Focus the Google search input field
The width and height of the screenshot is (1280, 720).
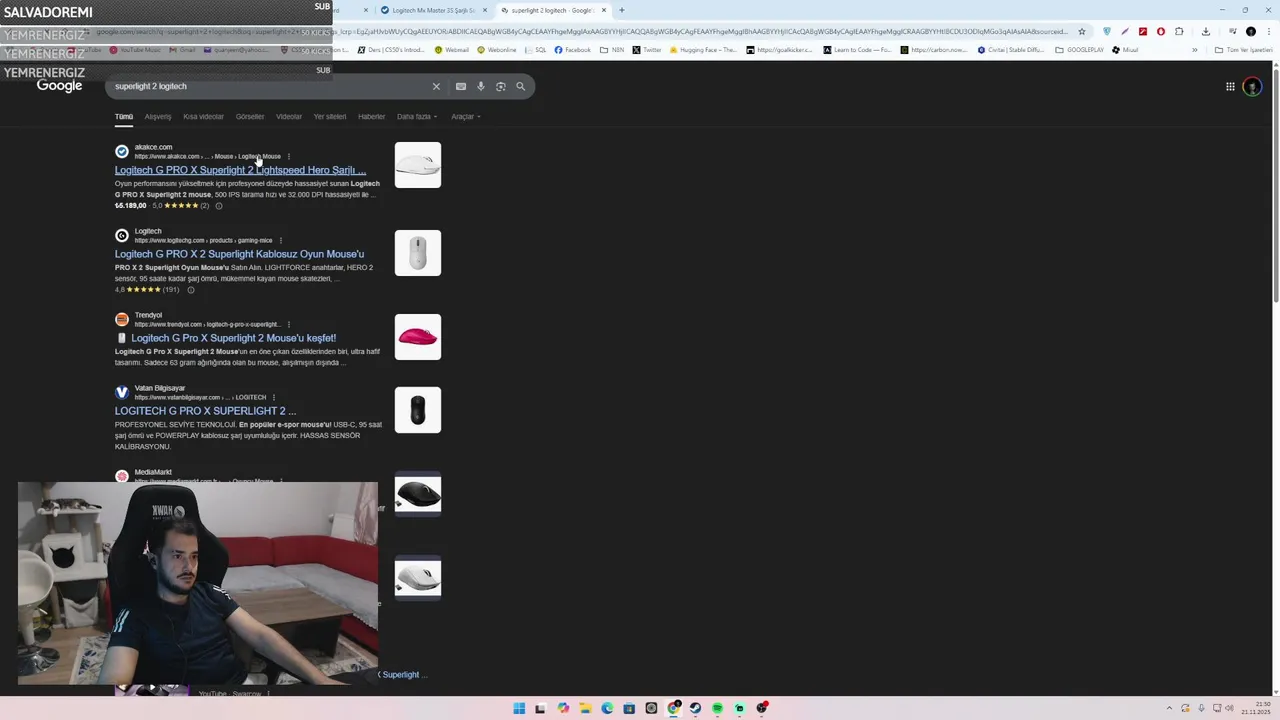tap(270, 86)
